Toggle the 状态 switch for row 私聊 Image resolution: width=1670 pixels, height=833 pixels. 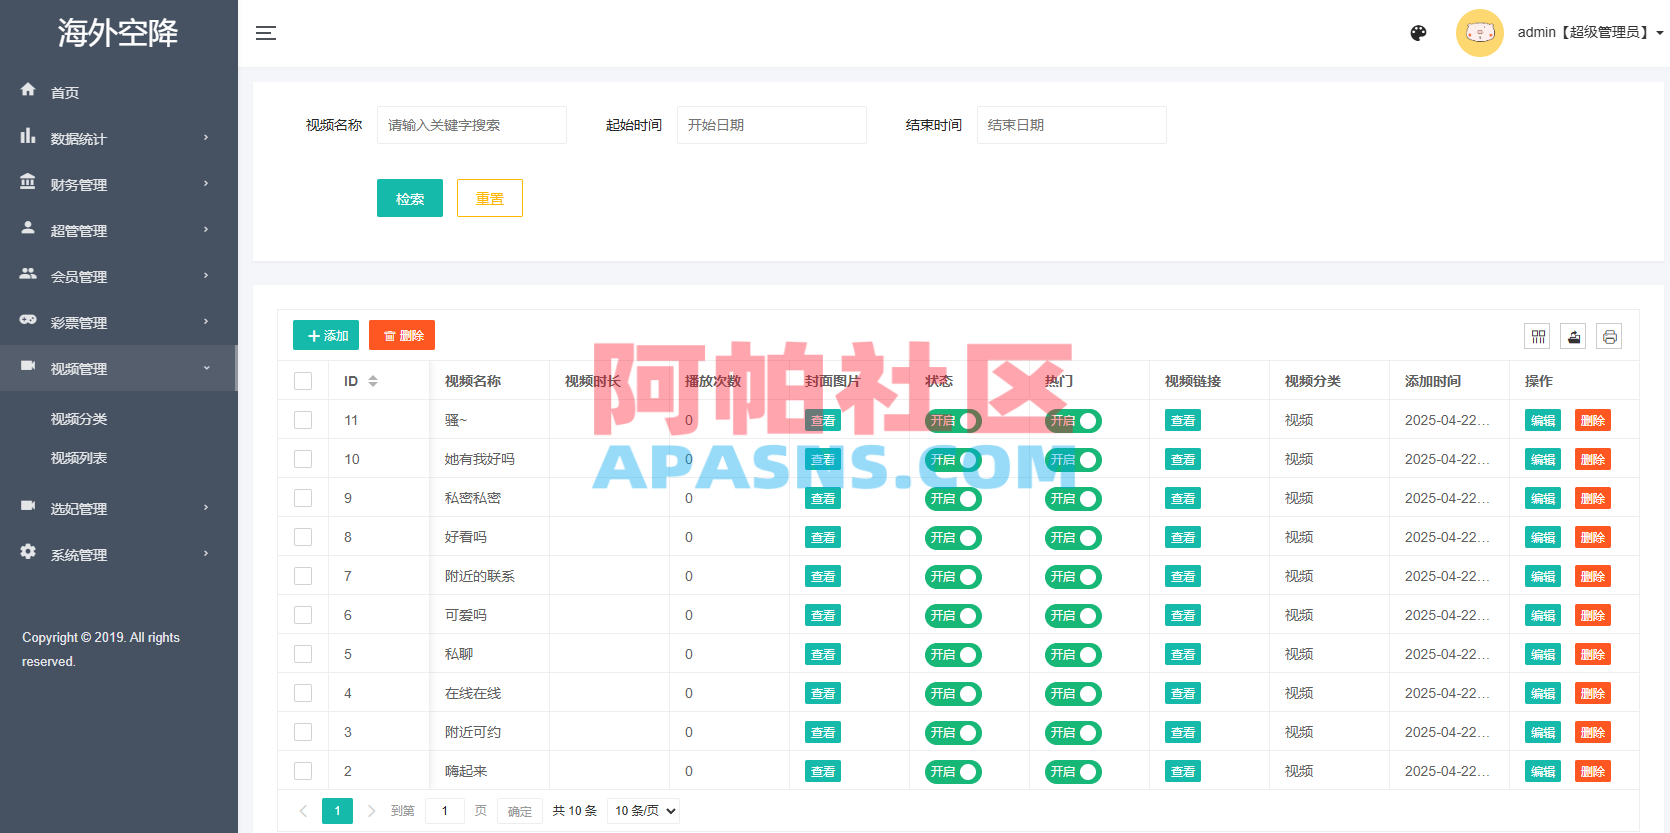953,655
